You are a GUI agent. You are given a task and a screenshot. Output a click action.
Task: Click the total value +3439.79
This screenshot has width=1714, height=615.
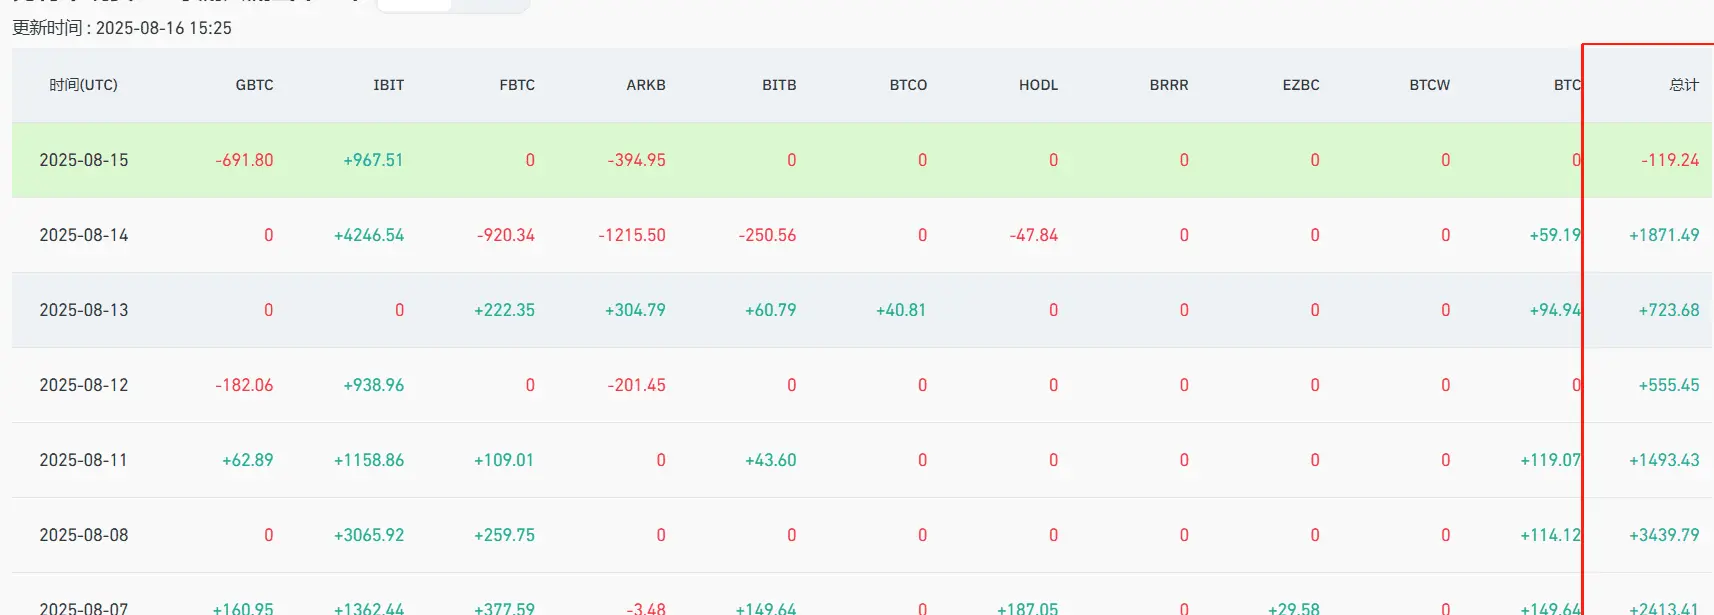1664,535
